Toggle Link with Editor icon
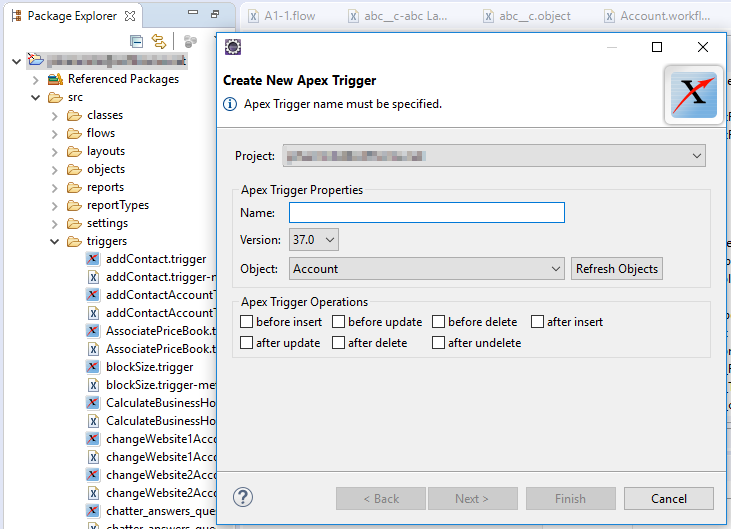731x529 pixels. 159,42
